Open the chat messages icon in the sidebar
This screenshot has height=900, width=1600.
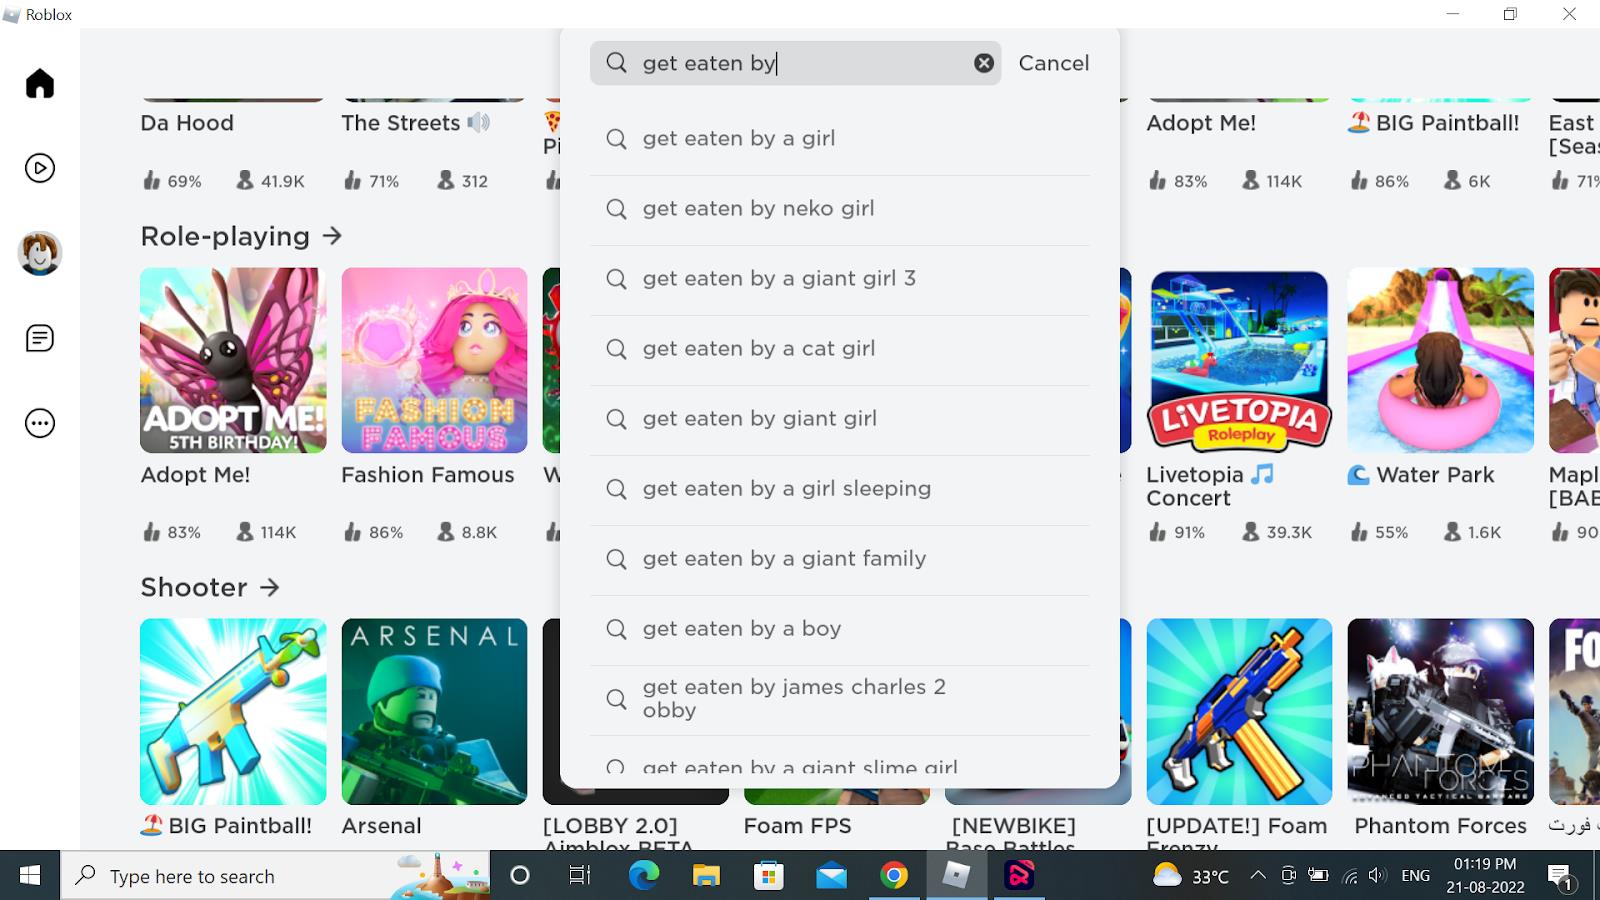(40, 338)
